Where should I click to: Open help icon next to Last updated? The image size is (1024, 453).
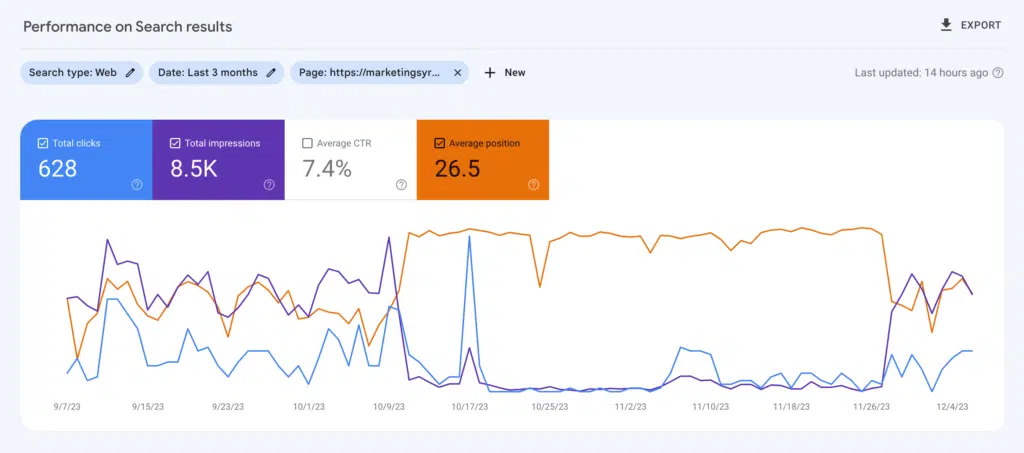point(997,73)
